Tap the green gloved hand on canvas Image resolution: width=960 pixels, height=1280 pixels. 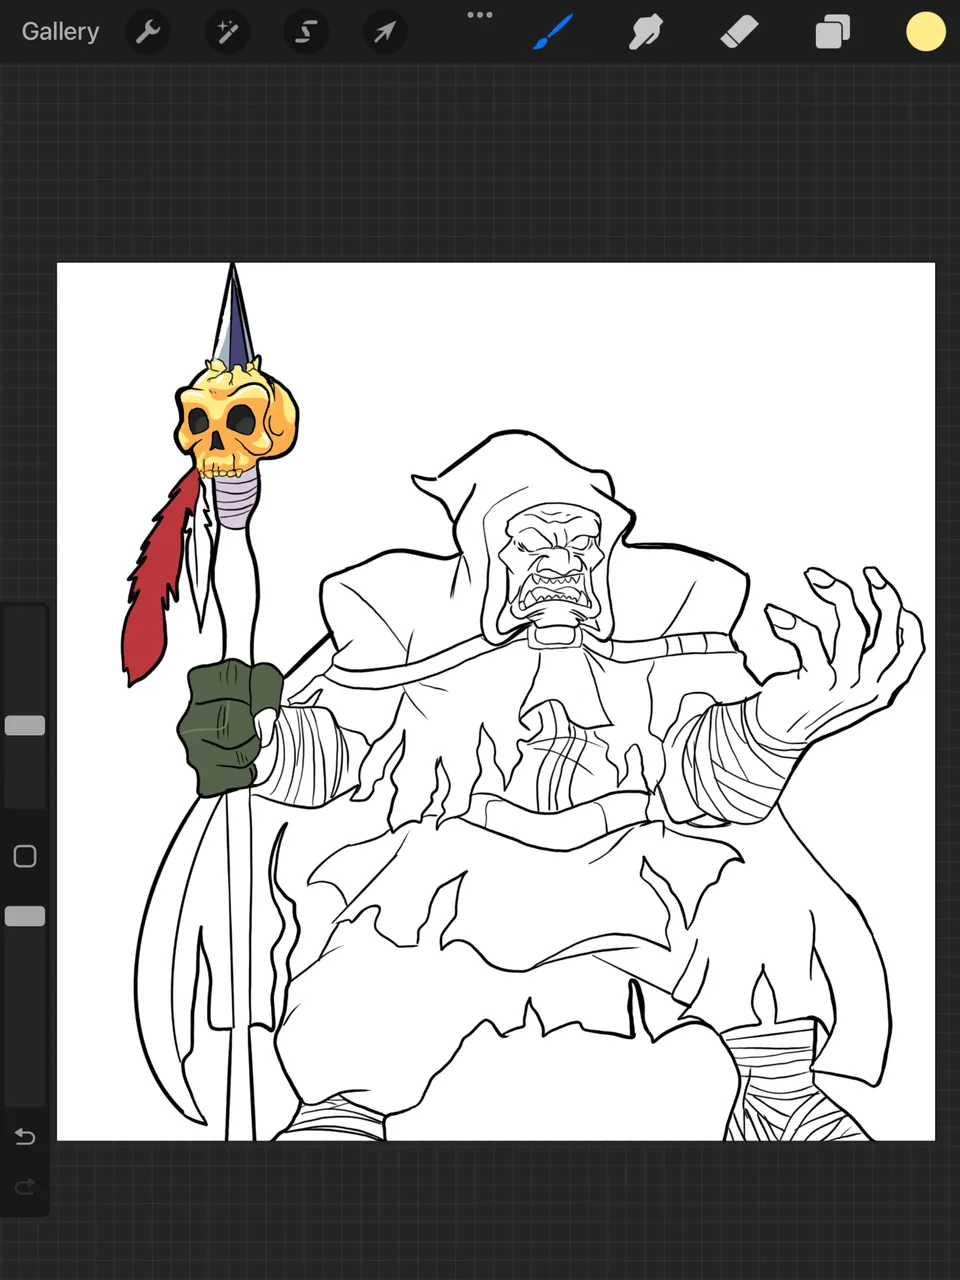(229, 727)
